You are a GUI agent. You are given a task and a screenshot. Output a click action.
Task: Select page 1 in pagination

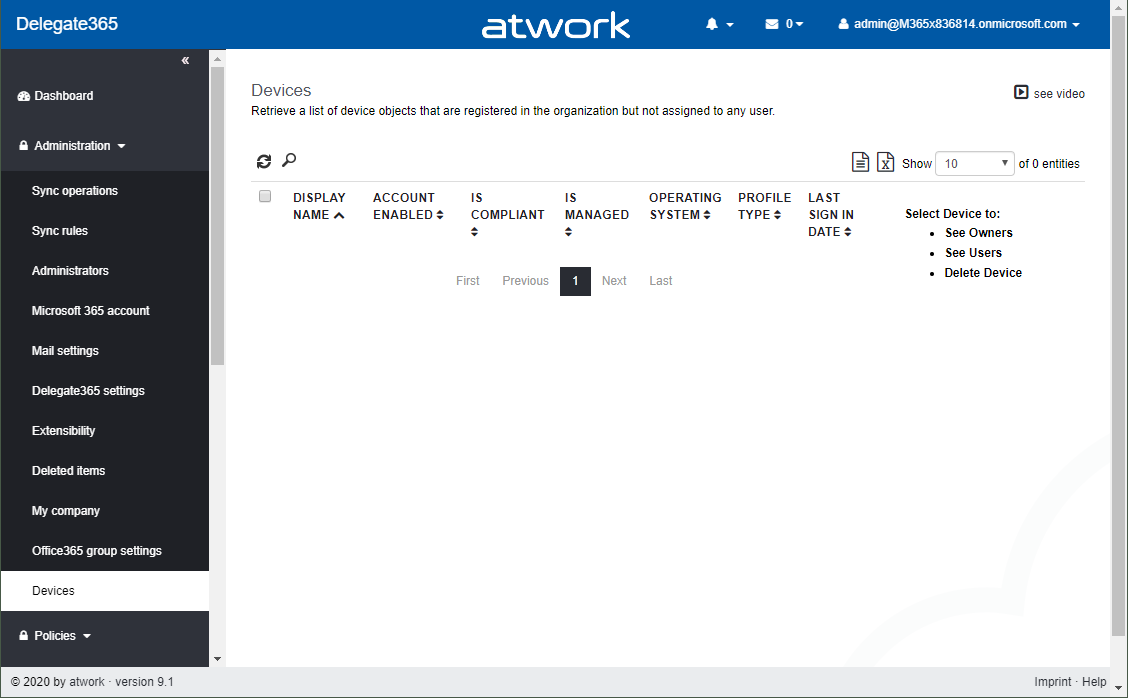576,281
